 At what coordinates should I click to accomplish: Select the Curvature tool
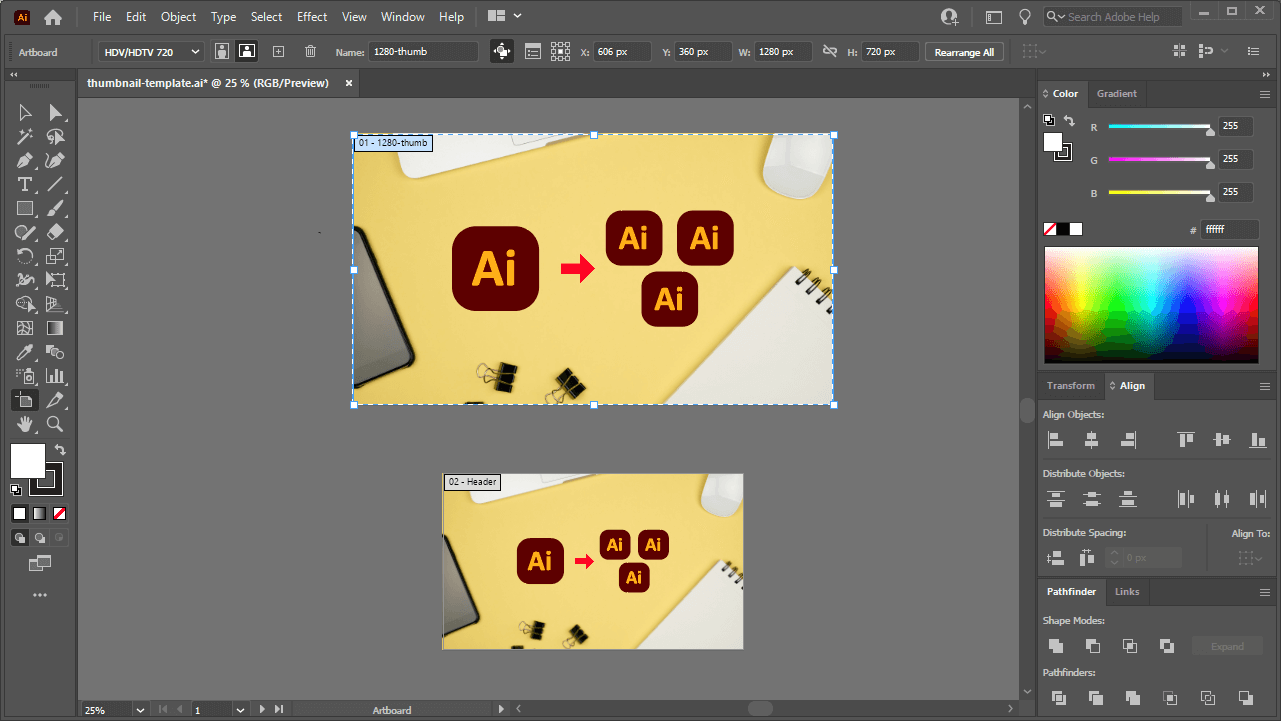(56, 160)
